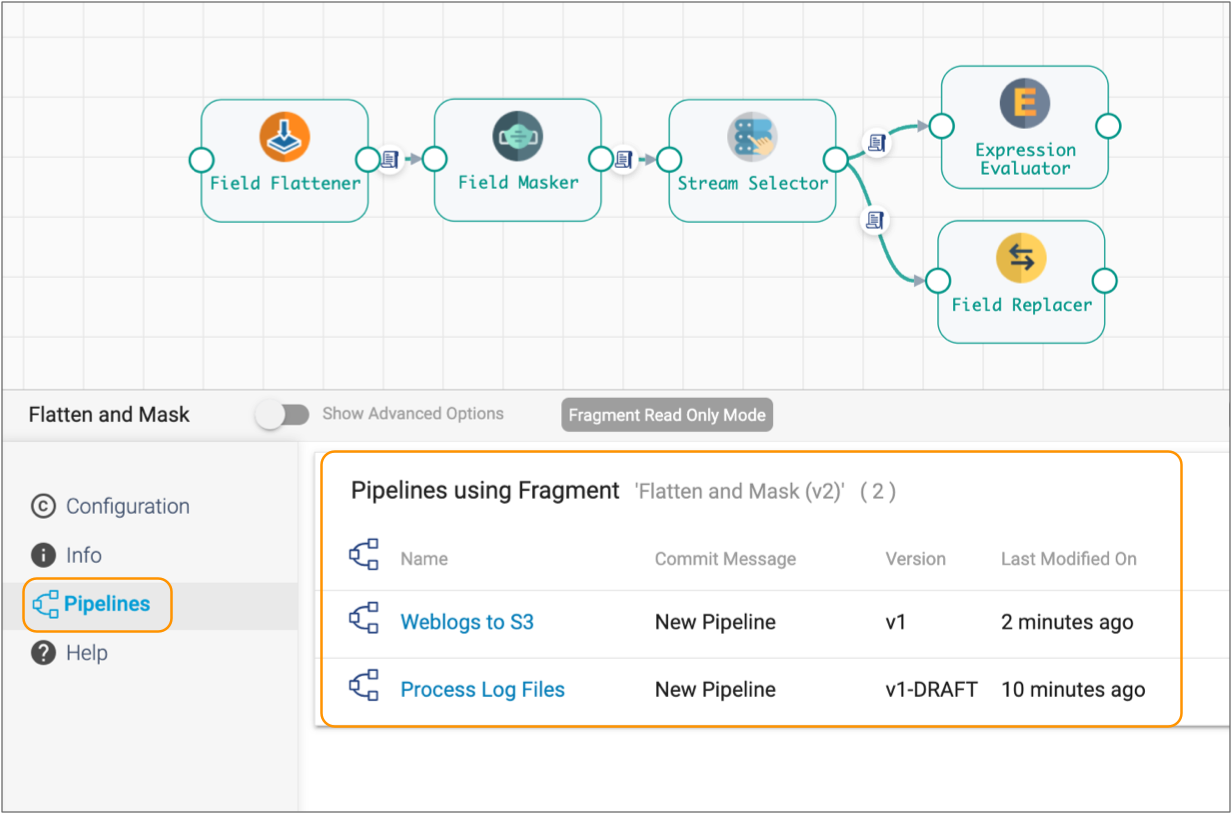Click the Name column header
1231x813 pixels.
point(424,559)
